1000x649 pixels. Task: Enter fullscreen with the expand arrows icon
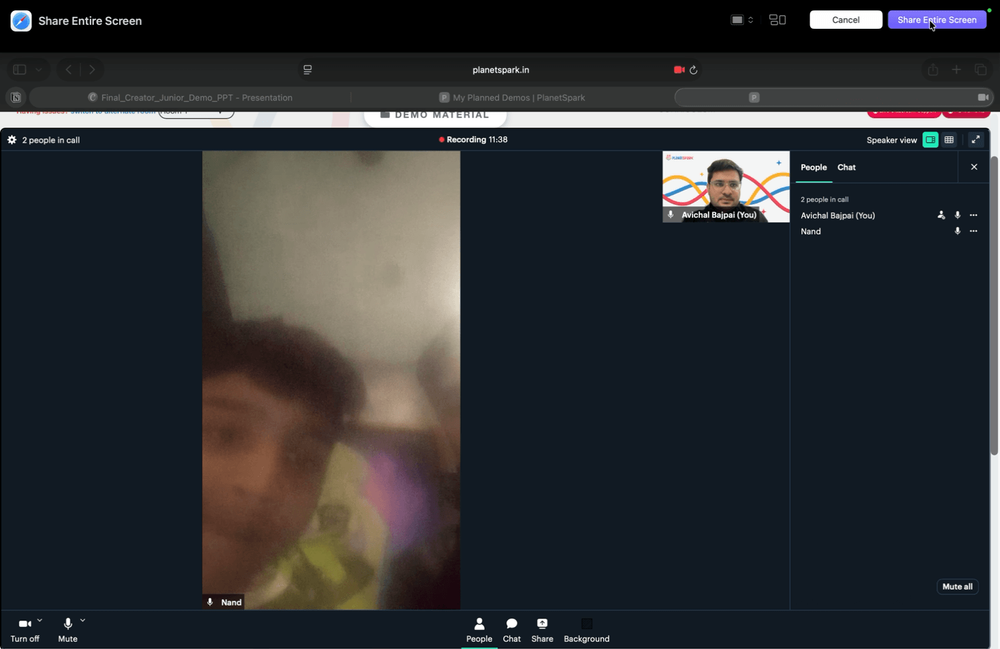point(975,140)
